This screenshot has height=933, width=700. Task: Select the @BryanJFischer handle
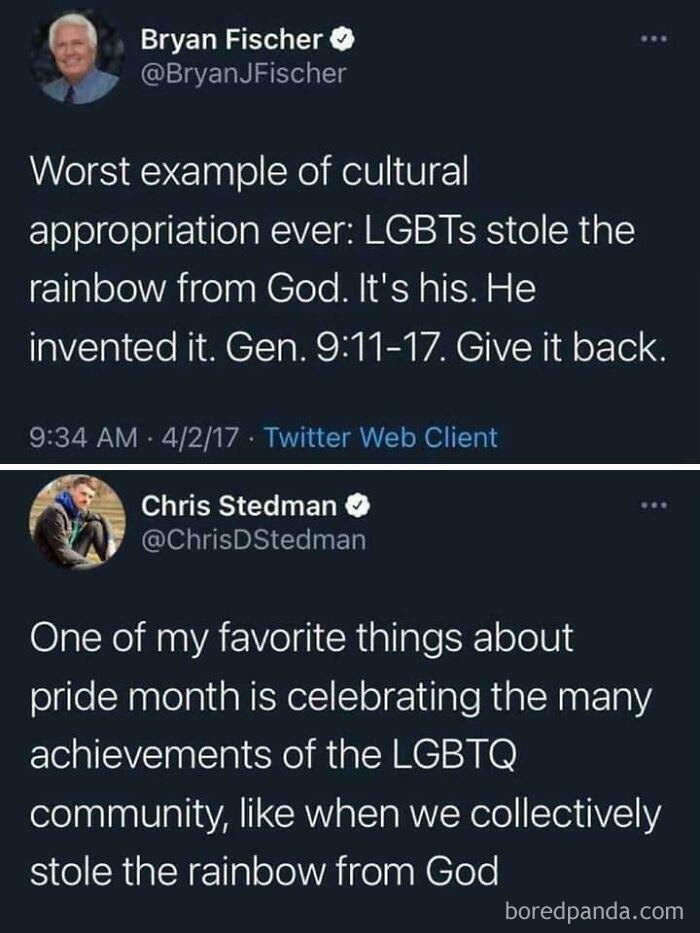[245, 73]
